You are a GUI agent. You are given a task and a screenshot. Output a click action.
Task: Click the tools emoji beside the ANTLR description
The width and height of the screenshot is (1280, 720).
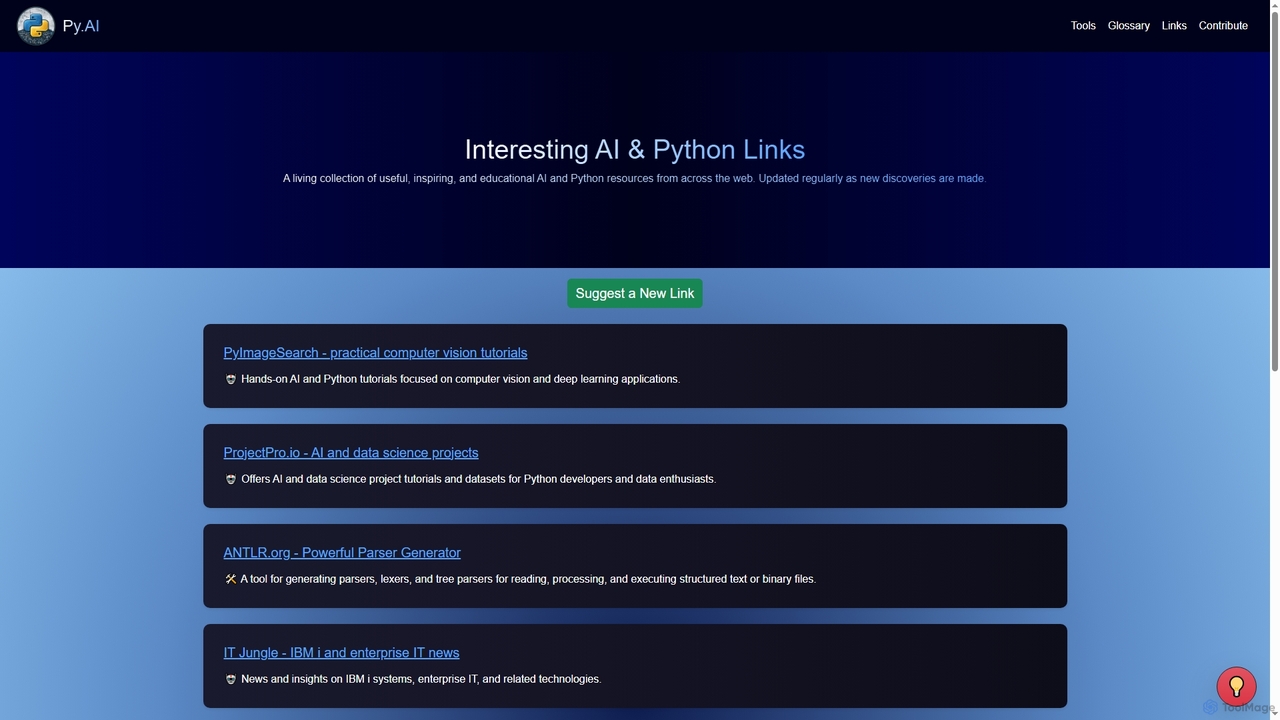(231, 580)
